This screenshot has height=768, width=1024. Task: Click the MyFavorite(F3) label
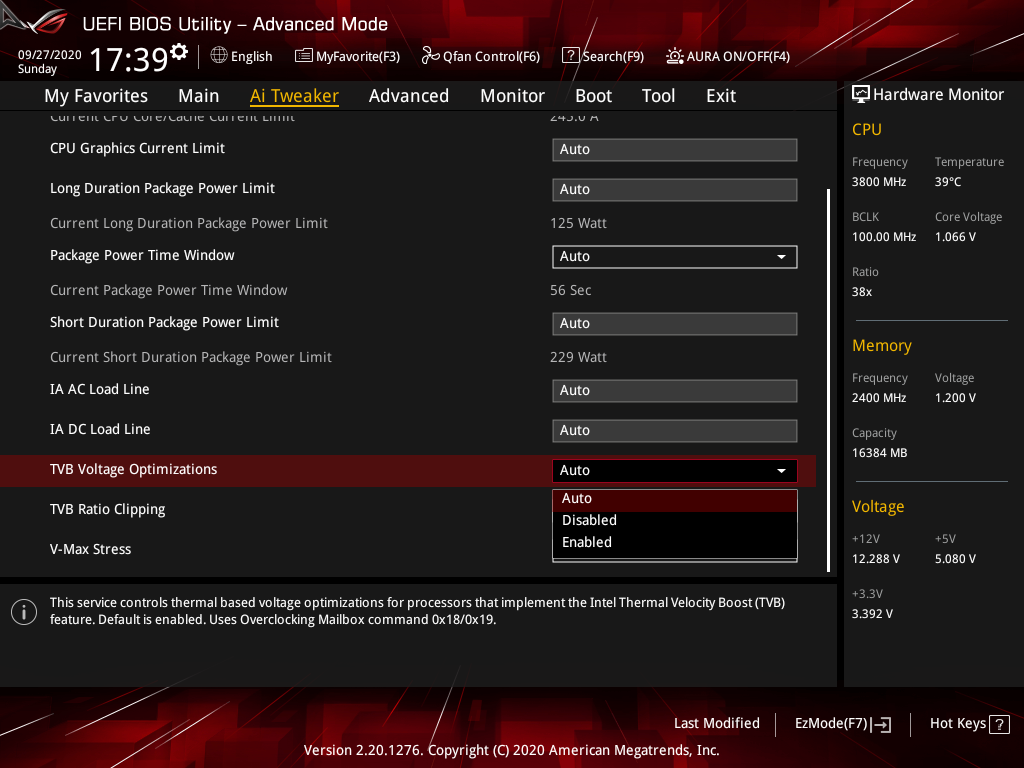click(358, 57)
